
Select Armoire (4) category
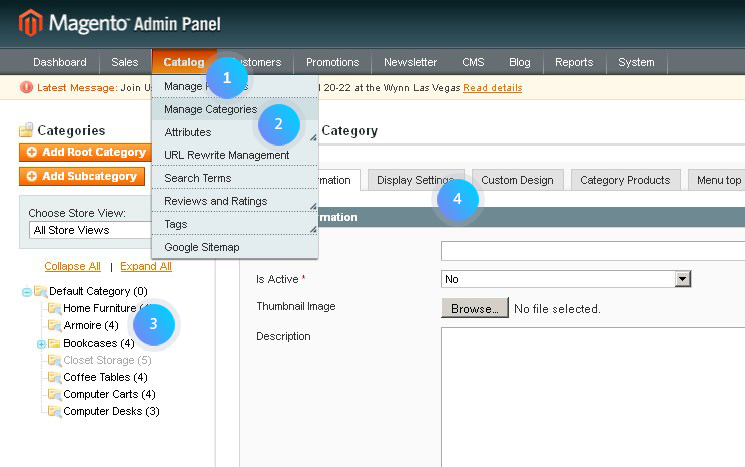coord(91,325)
